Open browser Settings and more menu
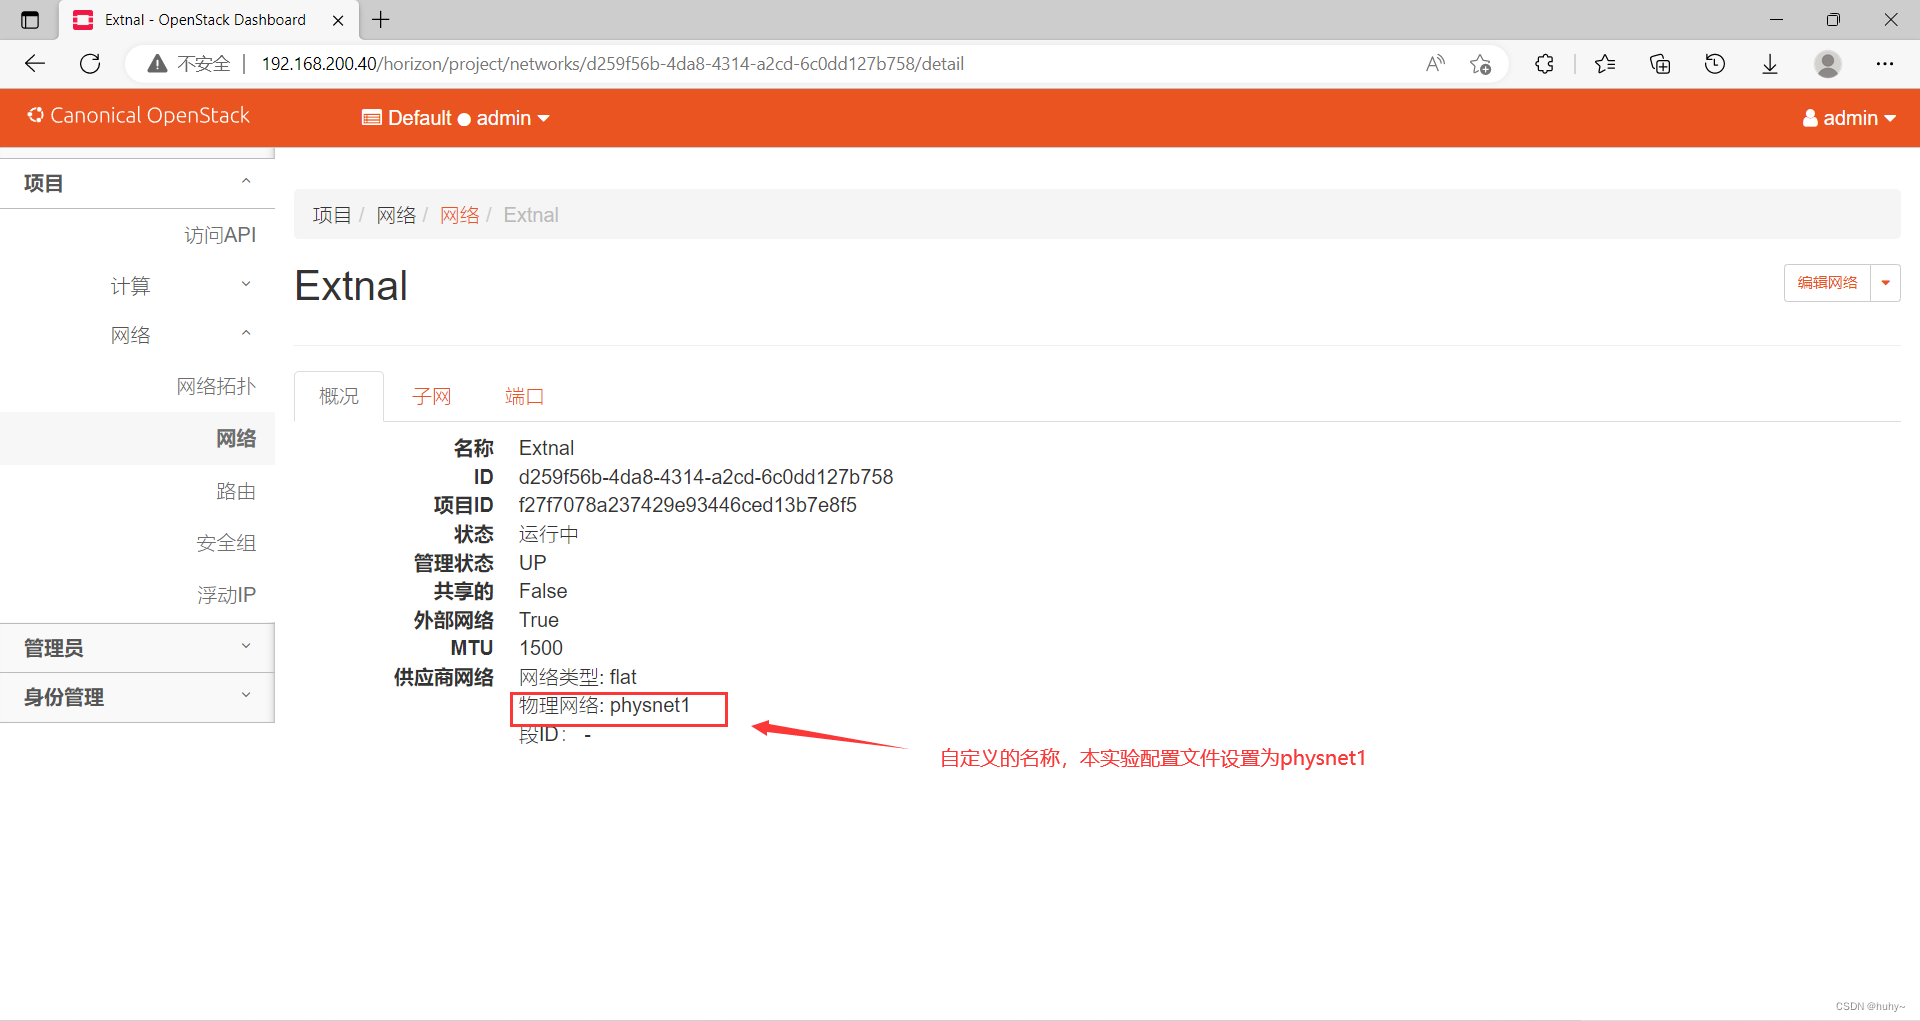 coord(1885,64)
